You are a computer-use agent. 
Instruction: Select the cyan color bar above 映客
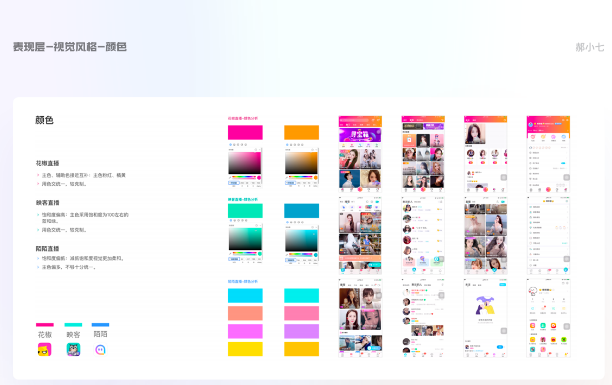(73, 324)
